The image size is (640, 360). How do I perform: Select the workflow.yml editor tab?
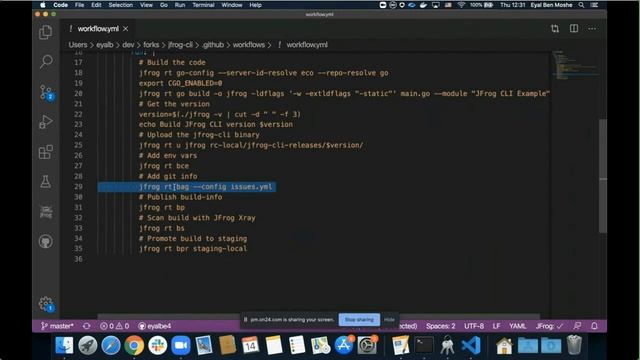(x=98, y=29)
